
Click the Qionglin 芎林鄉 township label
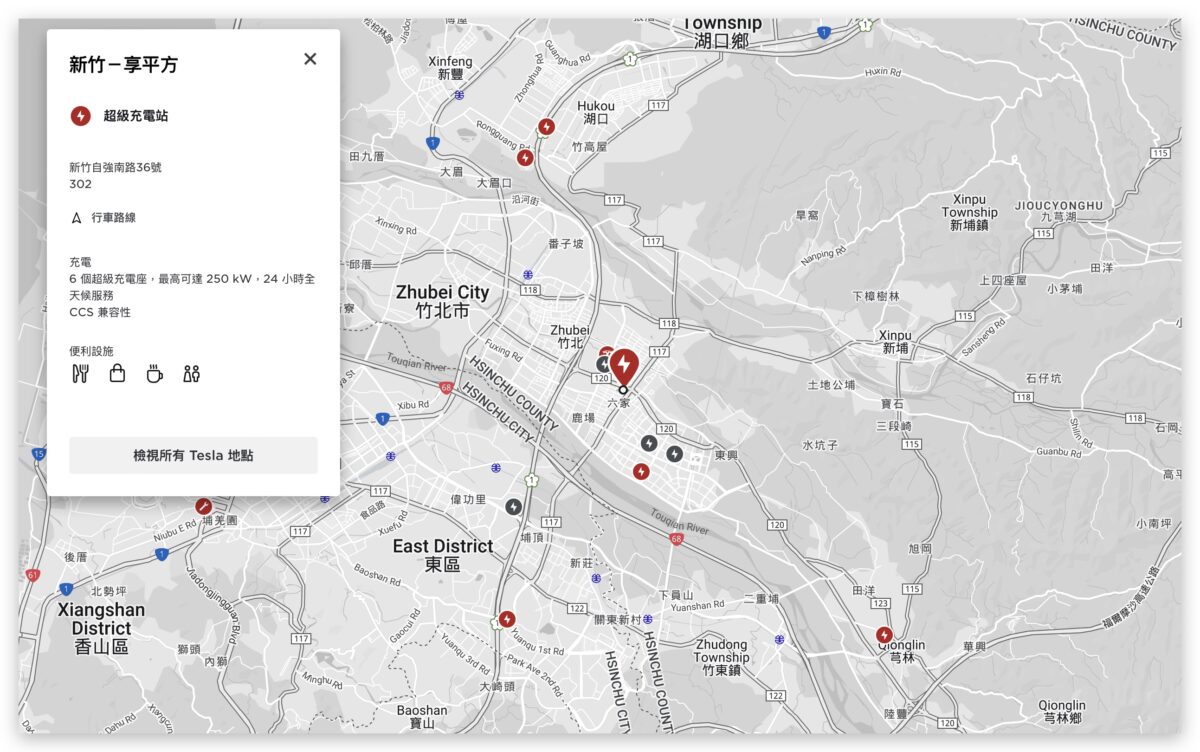coord(1061,711)
